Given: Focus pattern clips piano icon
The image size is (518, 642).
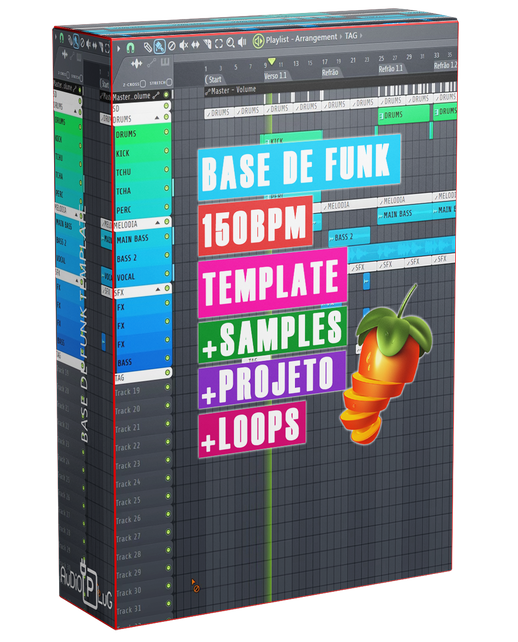Looking at the screenshot, I should point(165,62).
